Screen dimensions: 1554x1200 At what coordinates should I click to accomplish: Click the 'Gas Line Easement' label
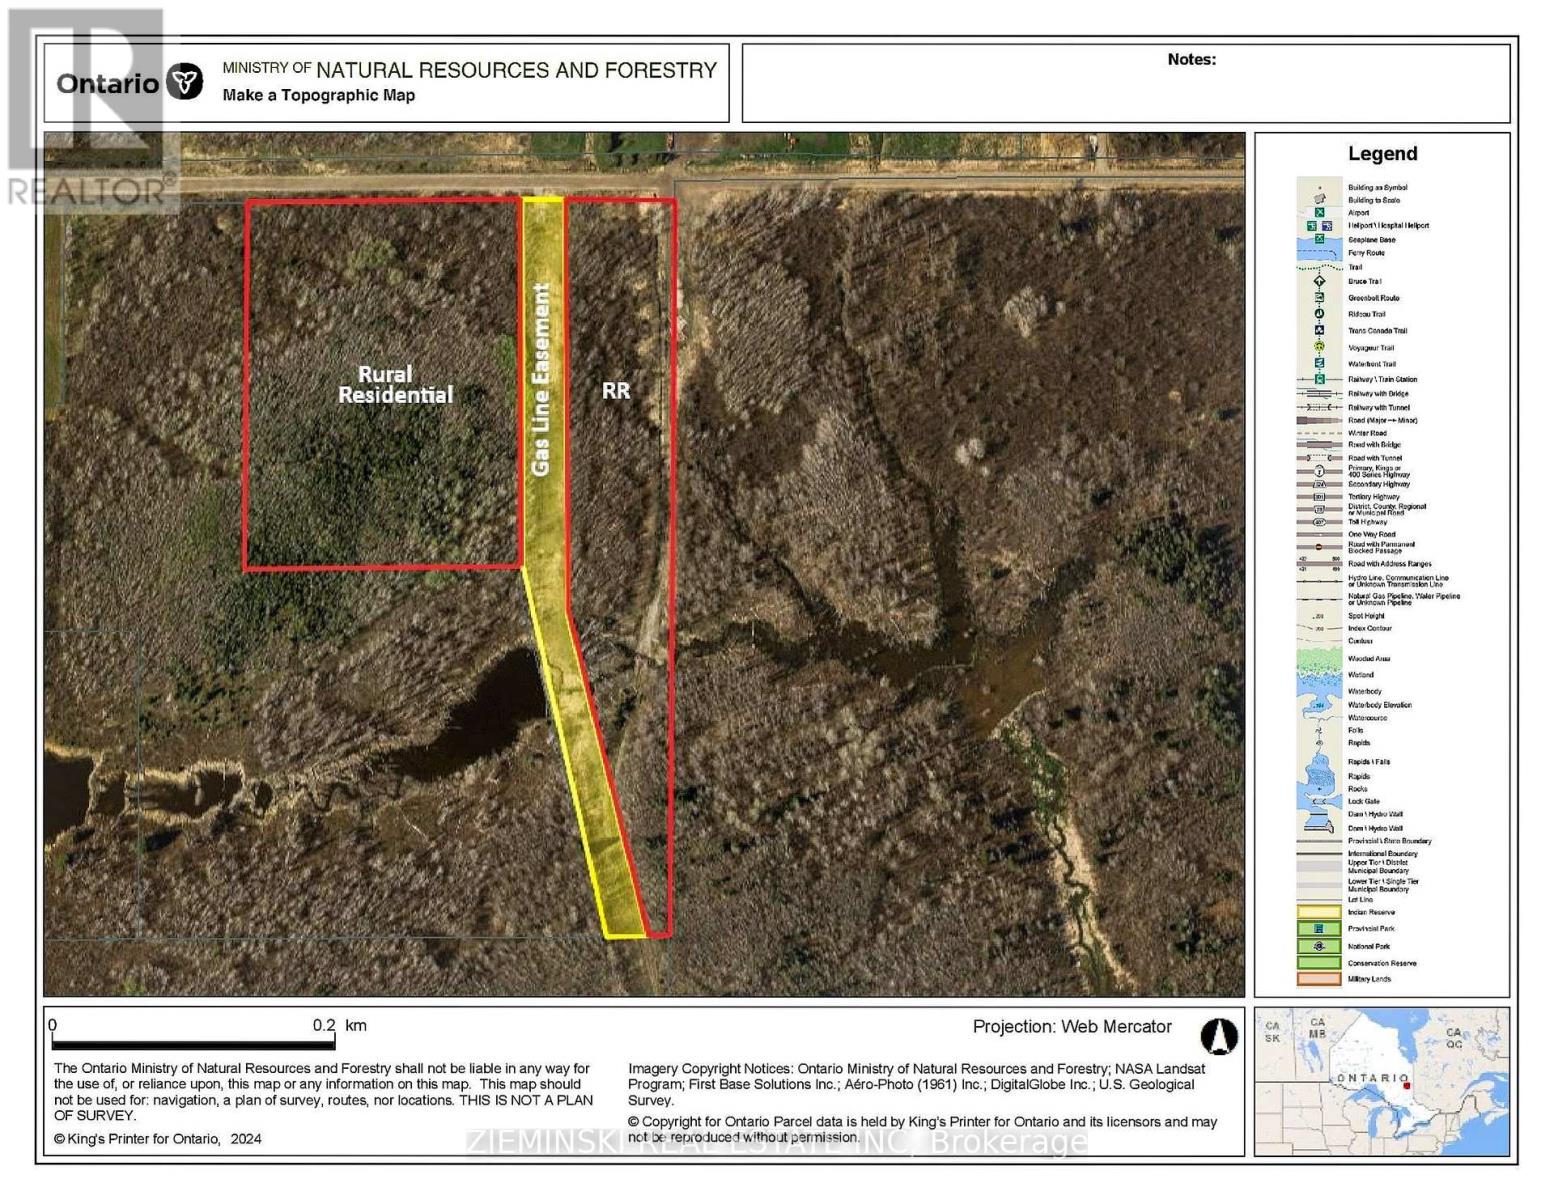click(541, 379)
